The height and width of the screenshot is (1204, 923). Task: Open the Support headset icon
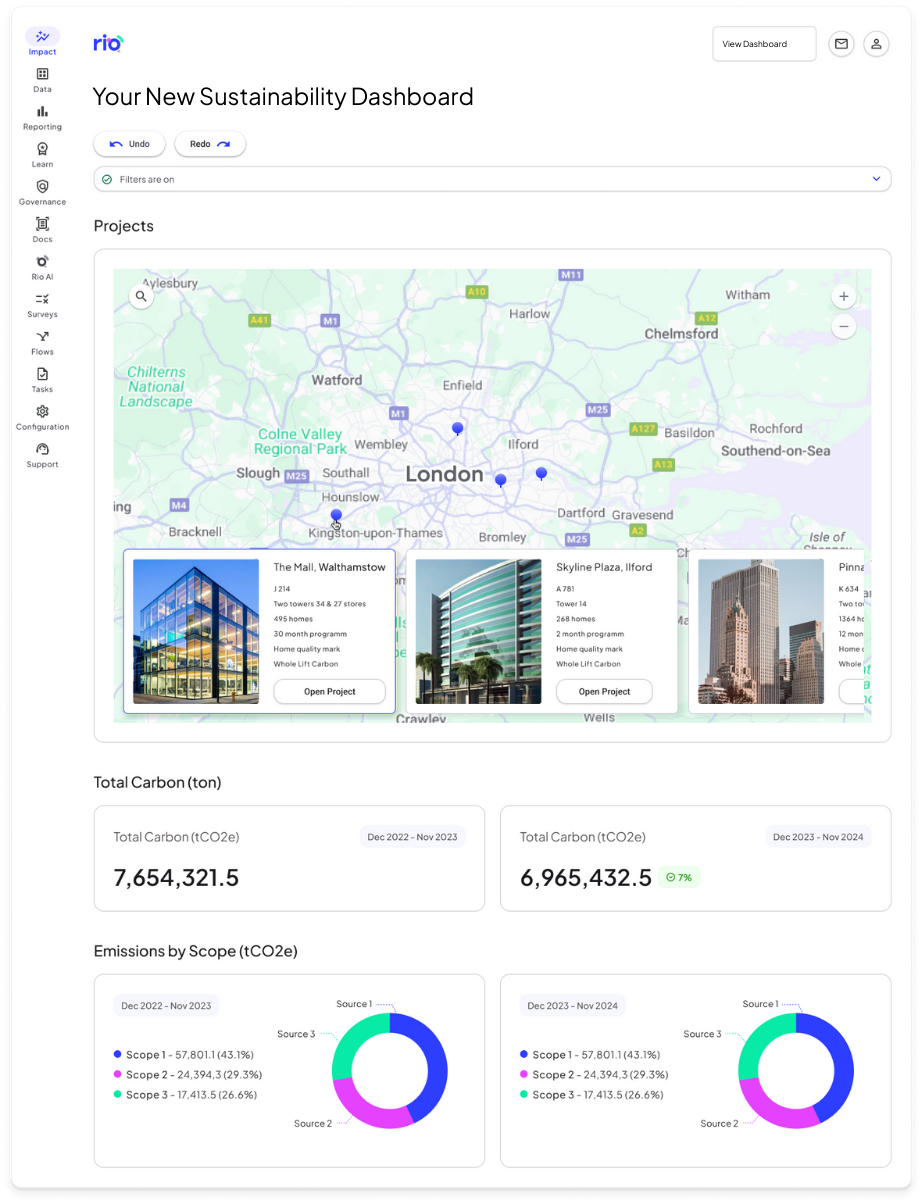coord(42,449)
